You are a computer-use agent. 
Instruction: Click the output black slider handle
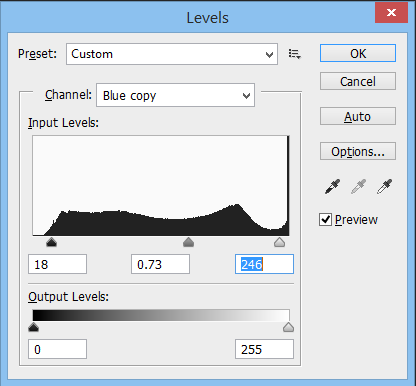pyautogui.click(x=33, y=327)
